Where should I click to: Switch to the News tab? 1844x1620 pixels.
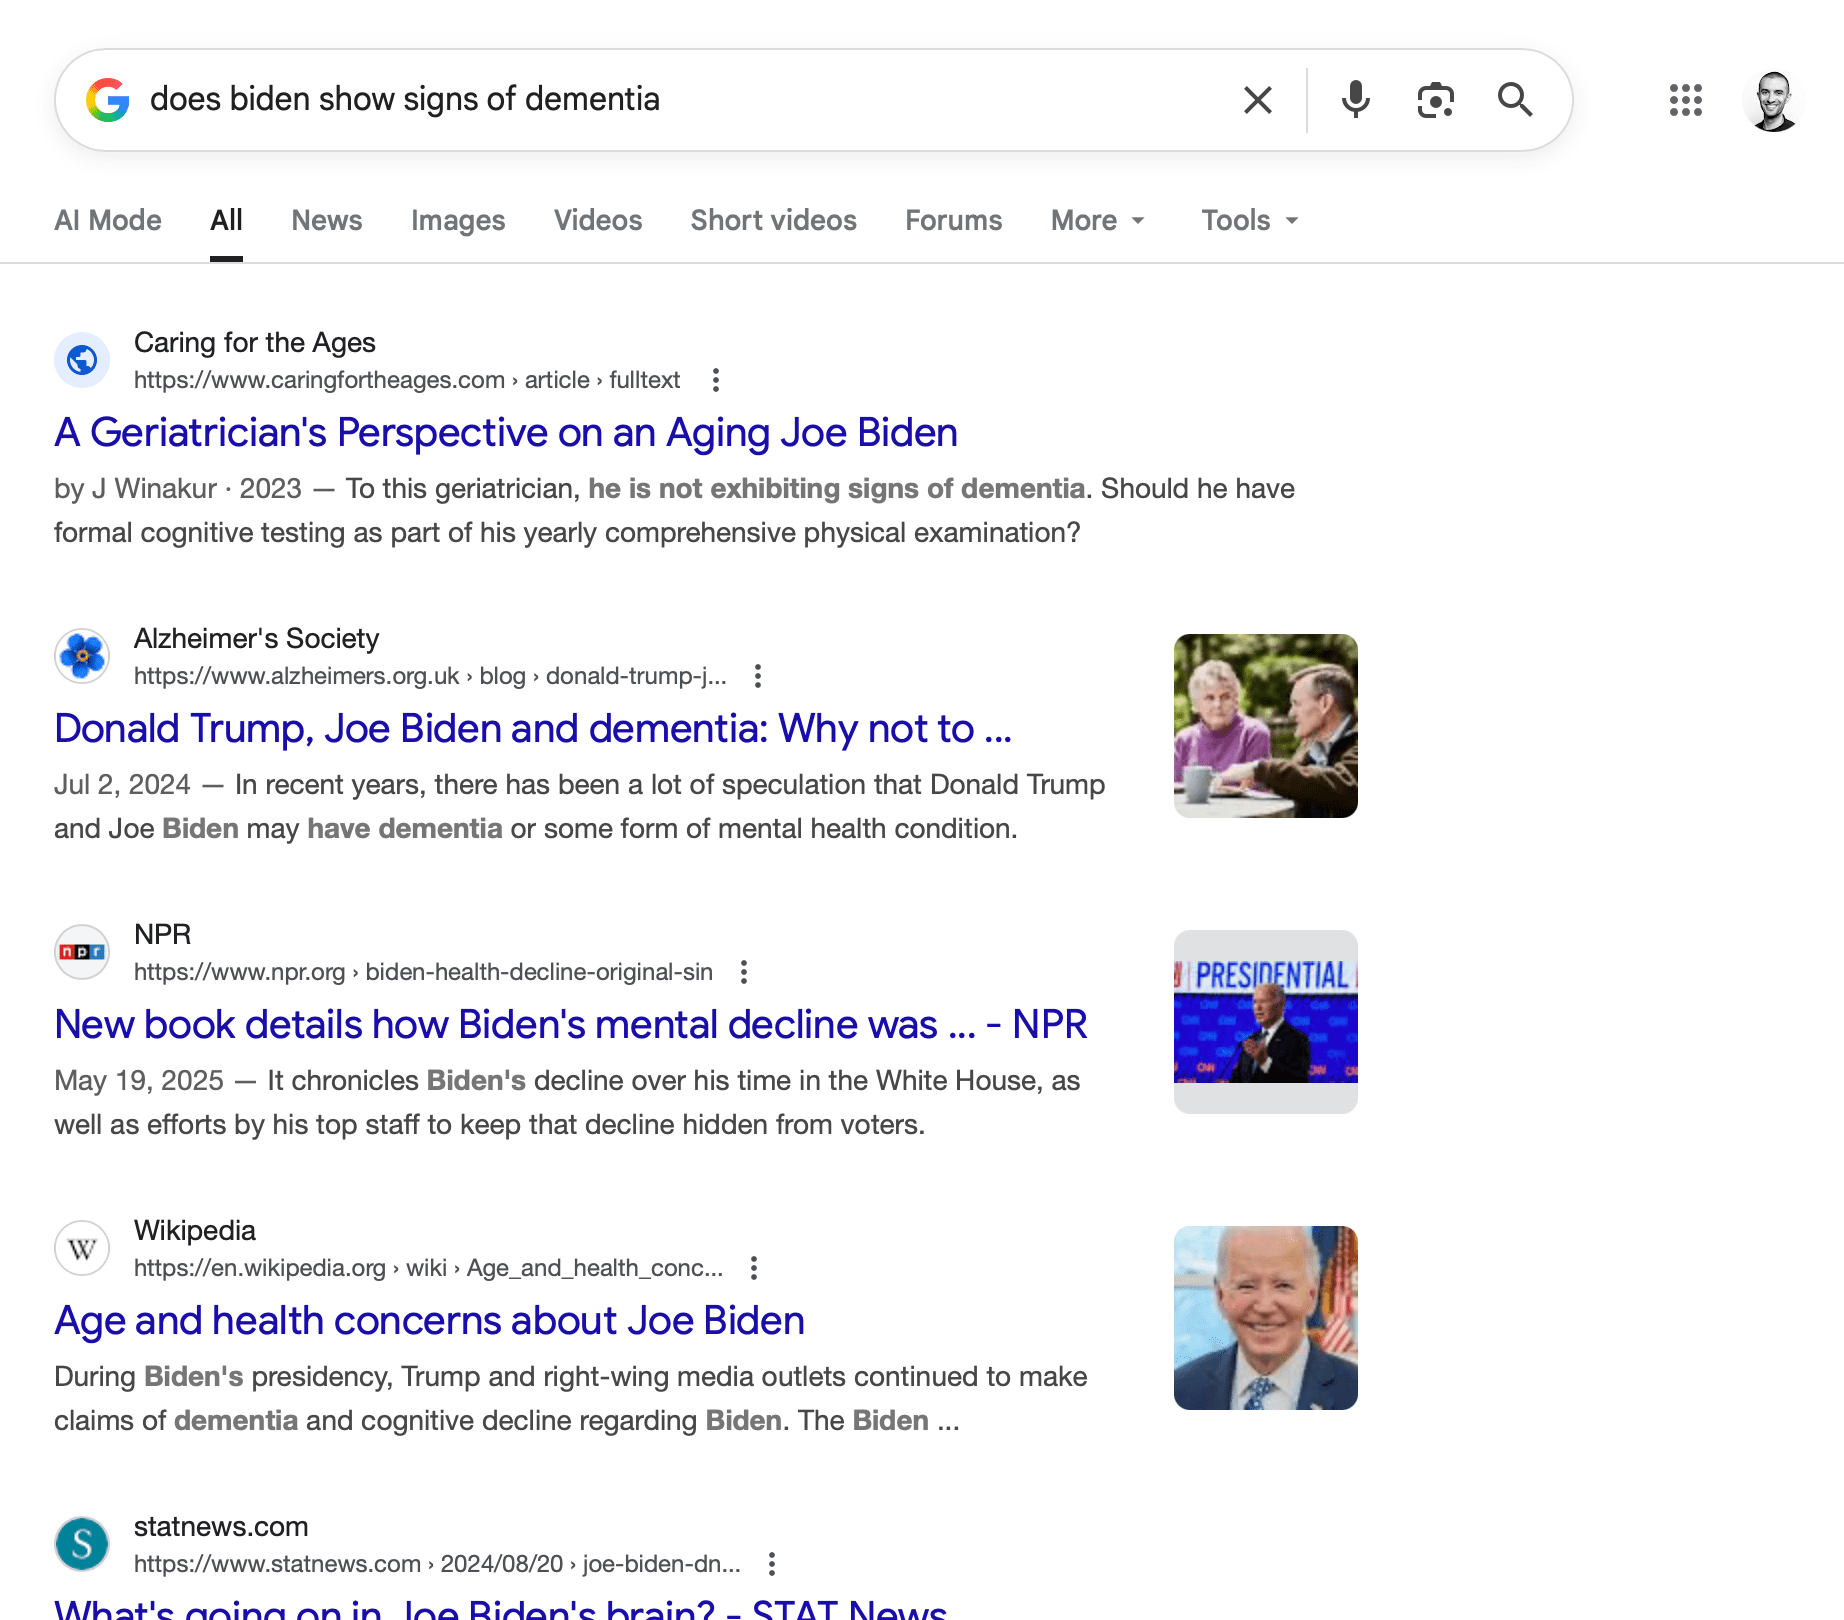[x=326, y=220]
